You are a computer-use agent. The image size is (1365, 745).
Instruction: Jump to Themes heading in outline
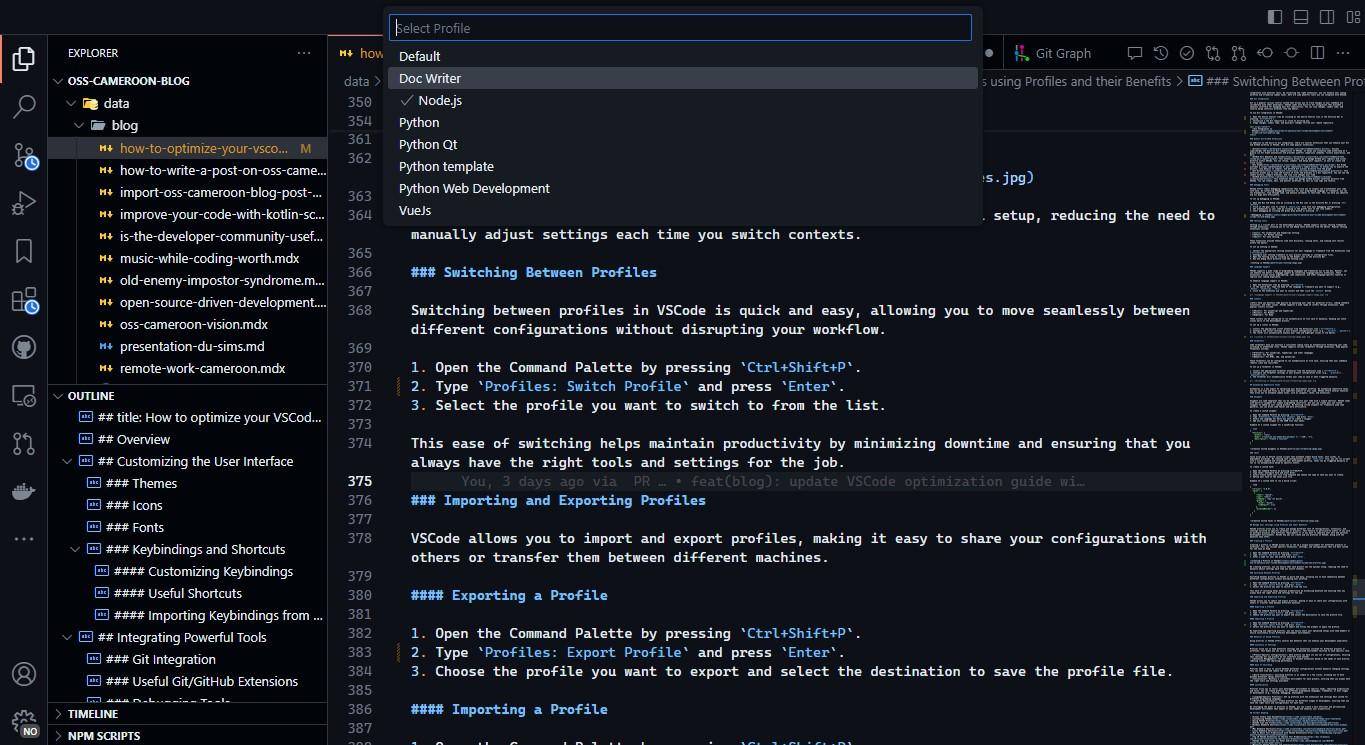188,483
